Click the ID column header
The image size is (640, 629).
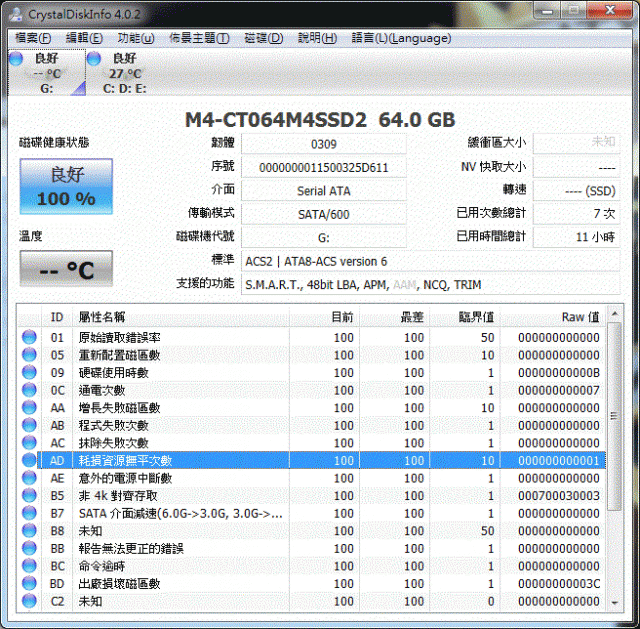[x=57, y=317]
